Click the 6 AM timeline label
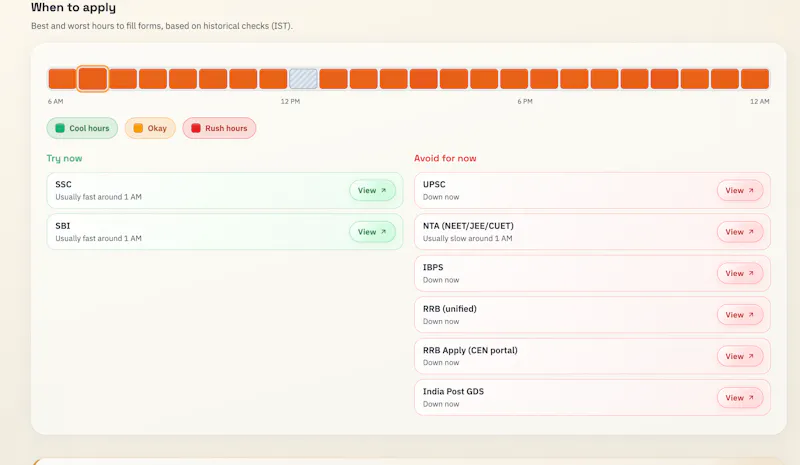 point(56,102)
